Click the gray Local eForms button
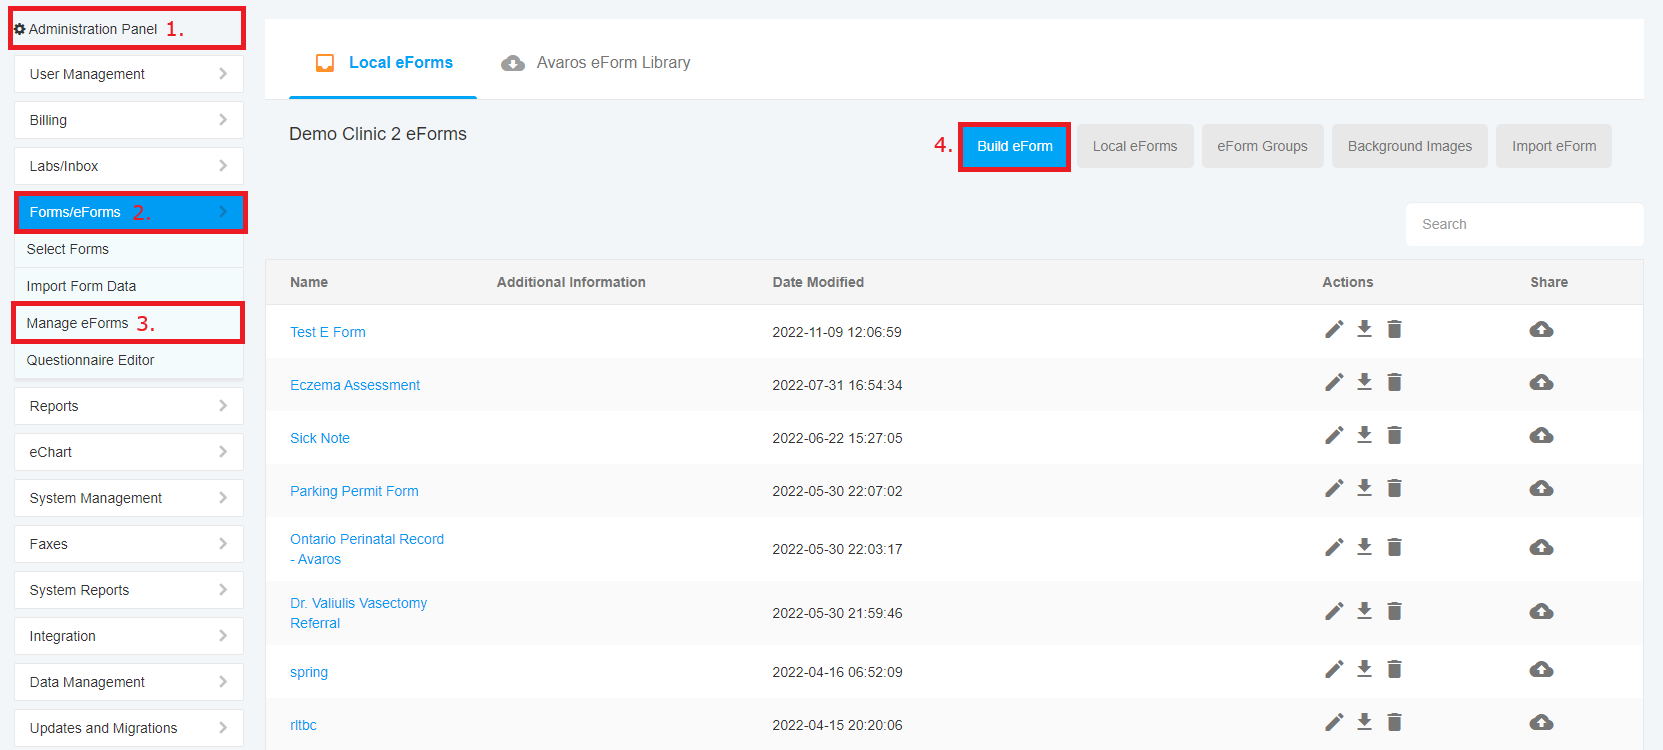The height and width of the screenshot is (750, 1663). [1135, 146]
